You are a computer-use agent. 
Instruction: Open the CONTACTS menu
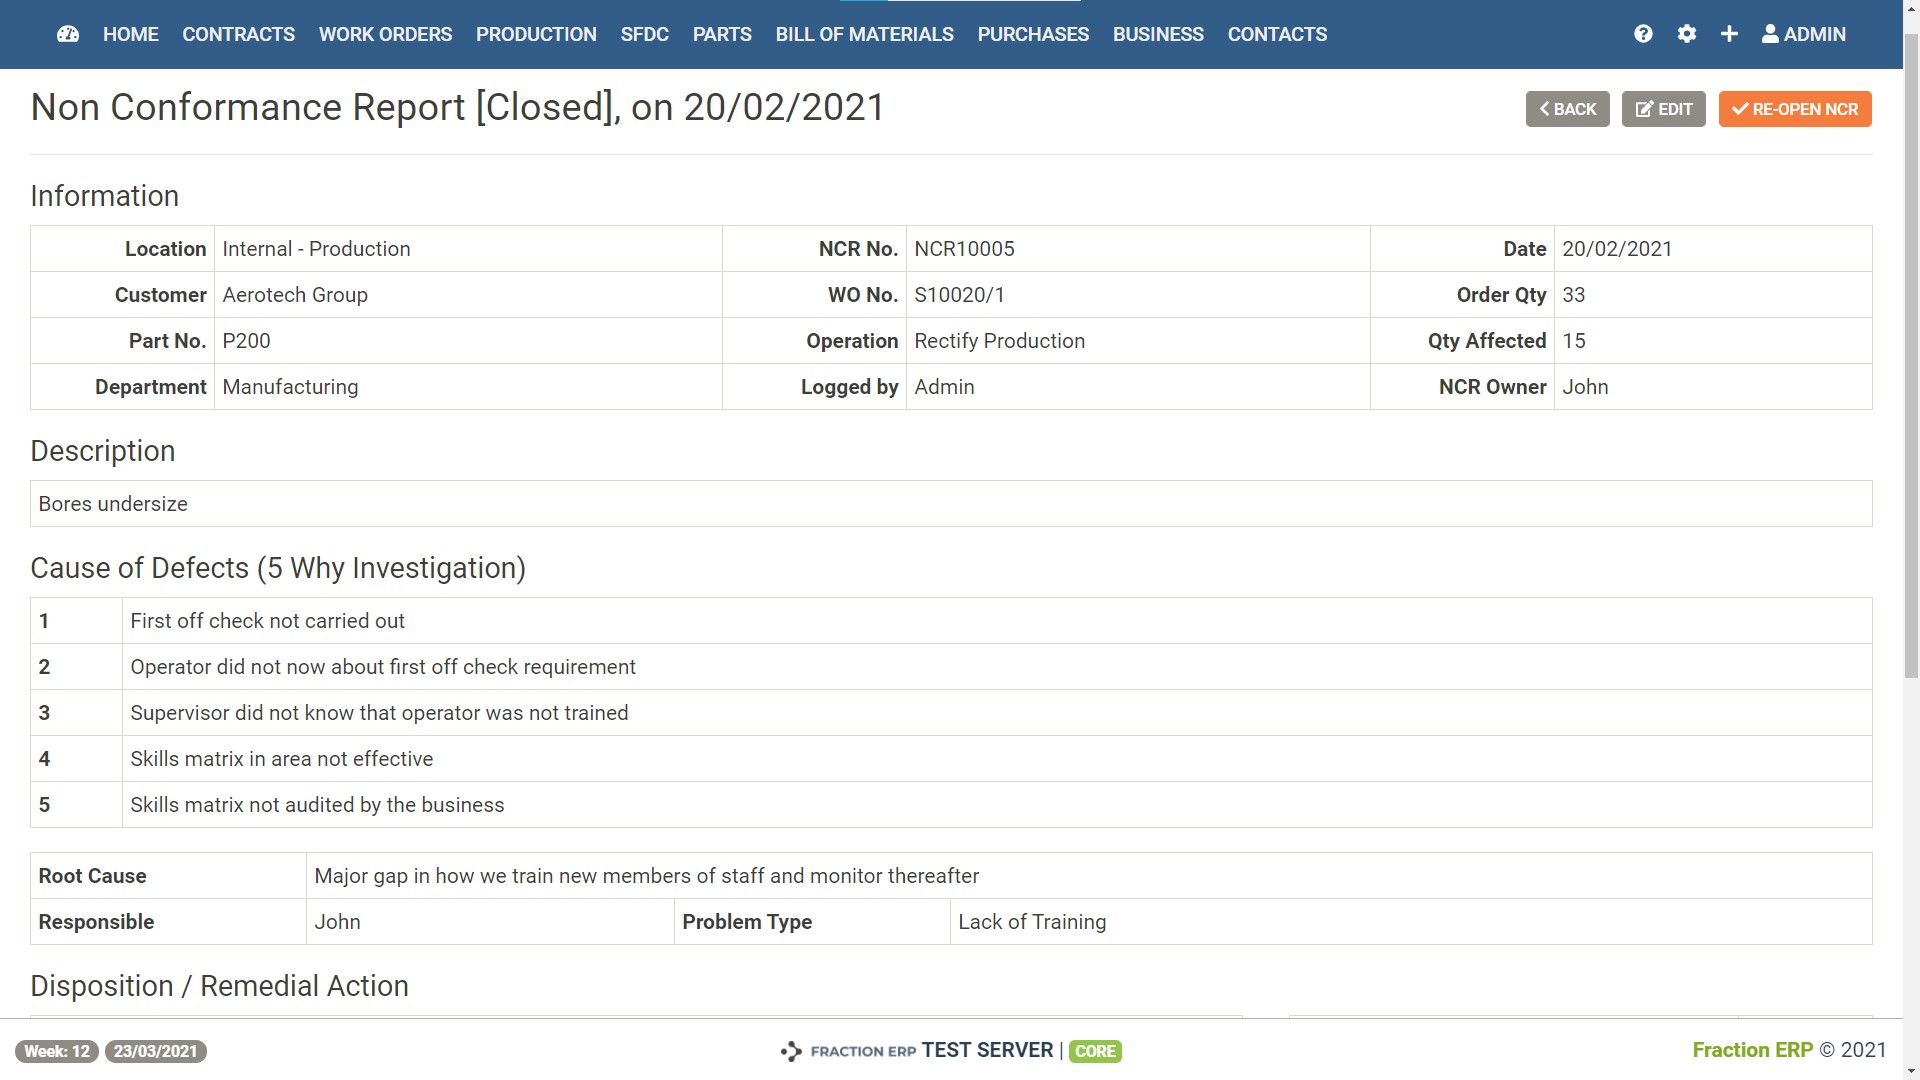(x=1277, y=34)
